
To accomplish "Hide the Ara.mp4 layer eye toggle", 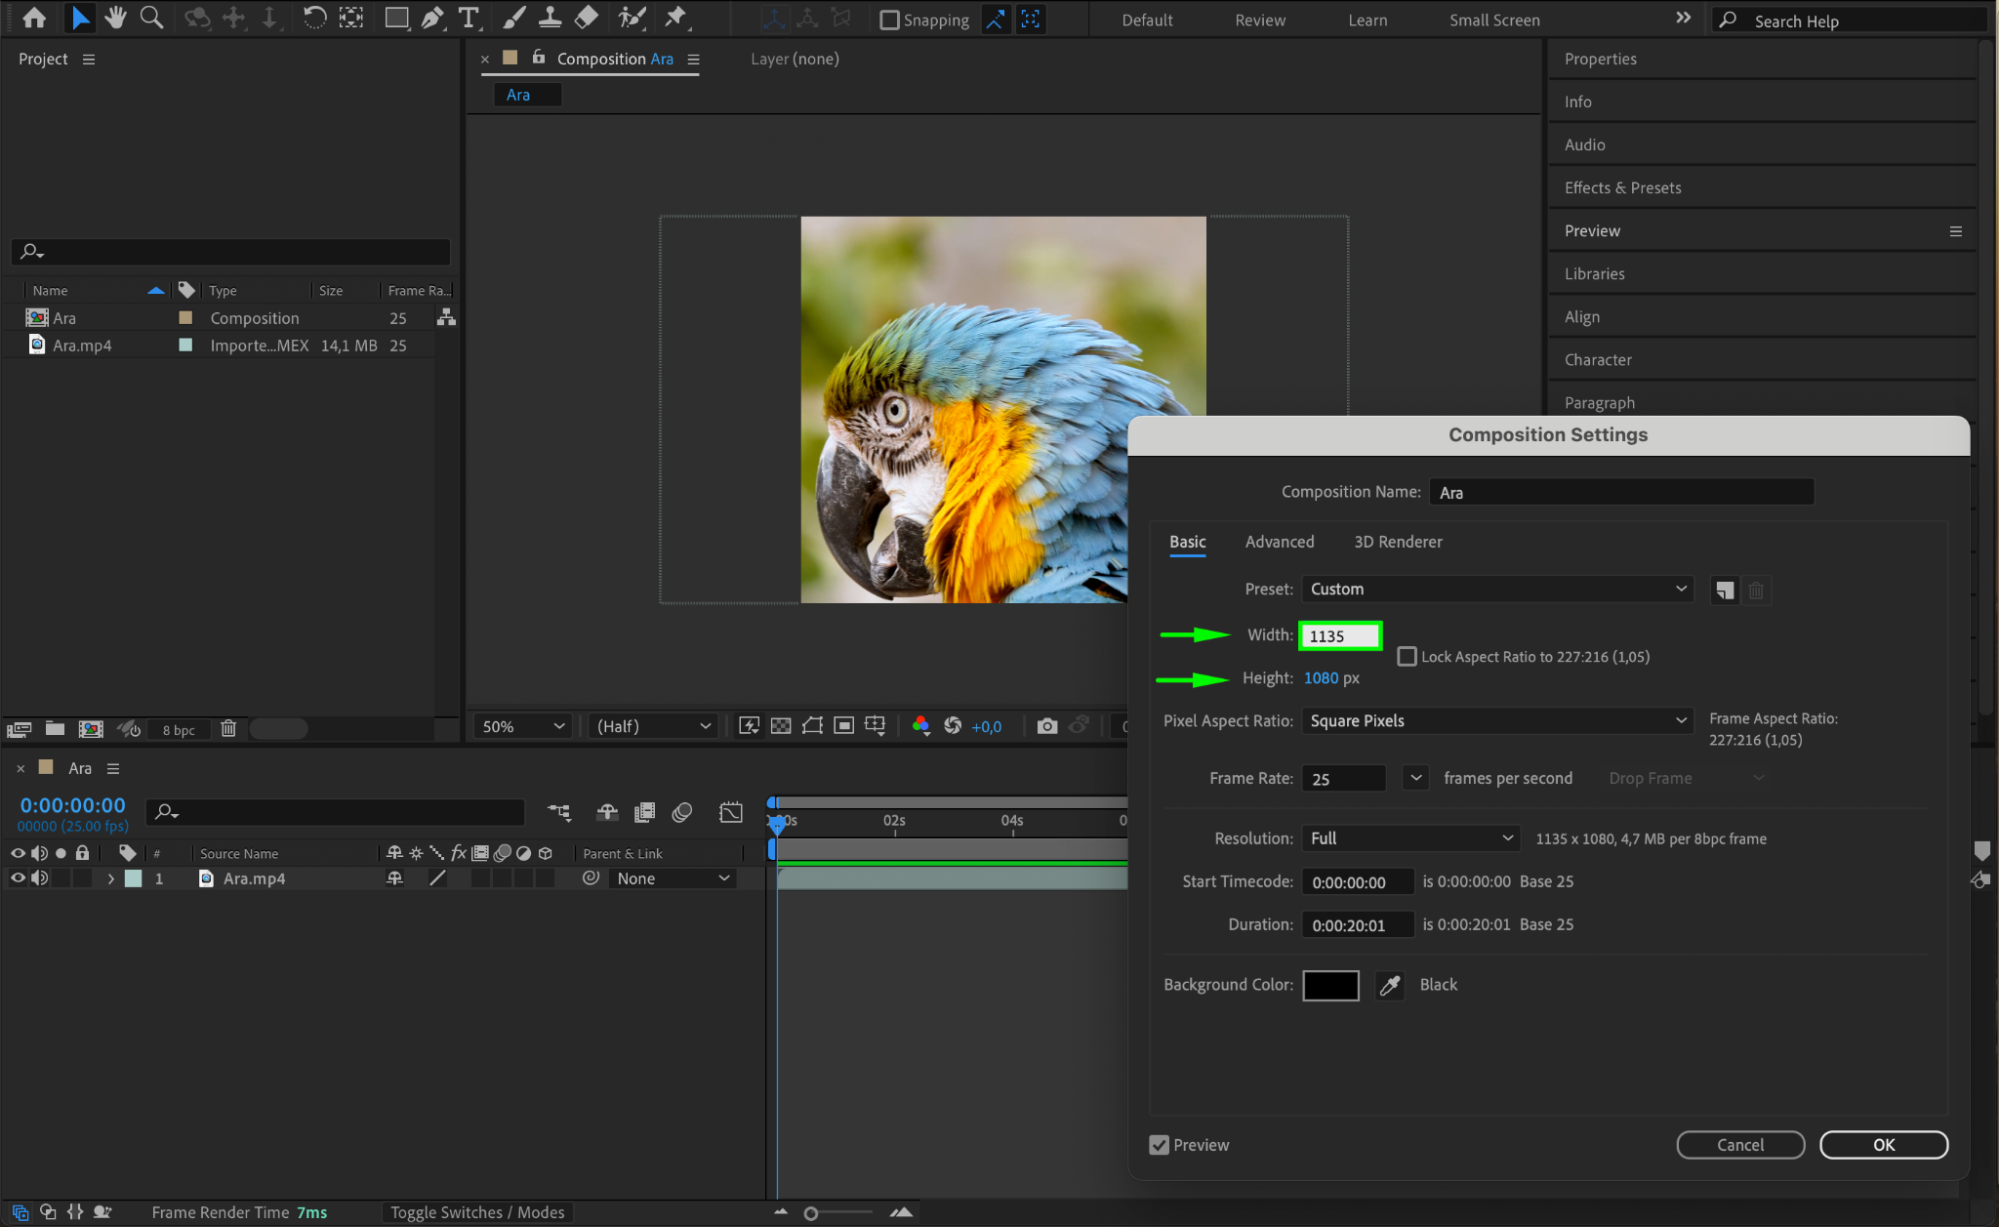I will 17,878.
